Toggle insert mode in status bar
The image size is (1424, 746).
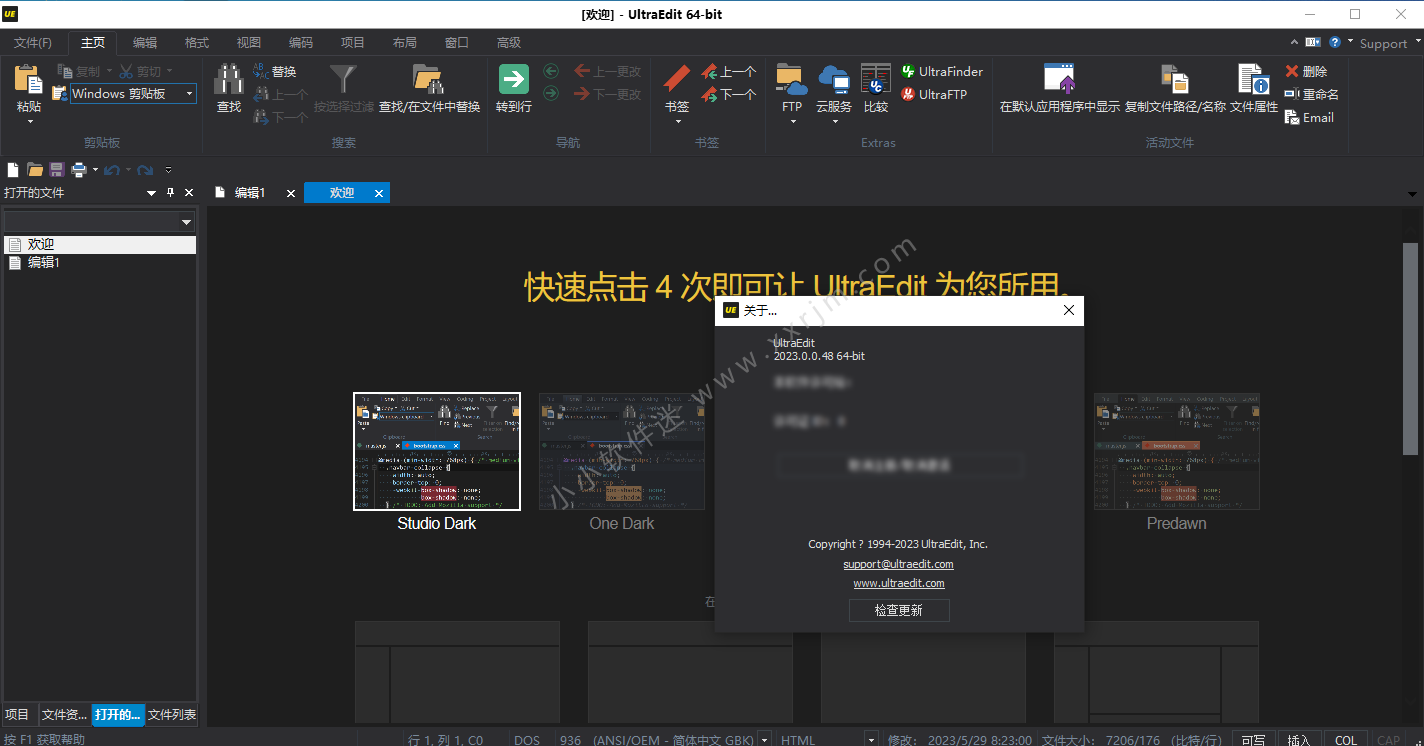(1299, 740)
